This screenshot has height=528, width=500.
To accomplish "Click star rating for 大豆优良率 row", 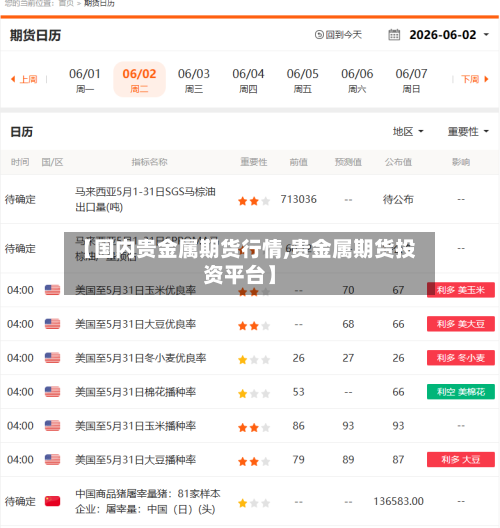I will point(254,326).
